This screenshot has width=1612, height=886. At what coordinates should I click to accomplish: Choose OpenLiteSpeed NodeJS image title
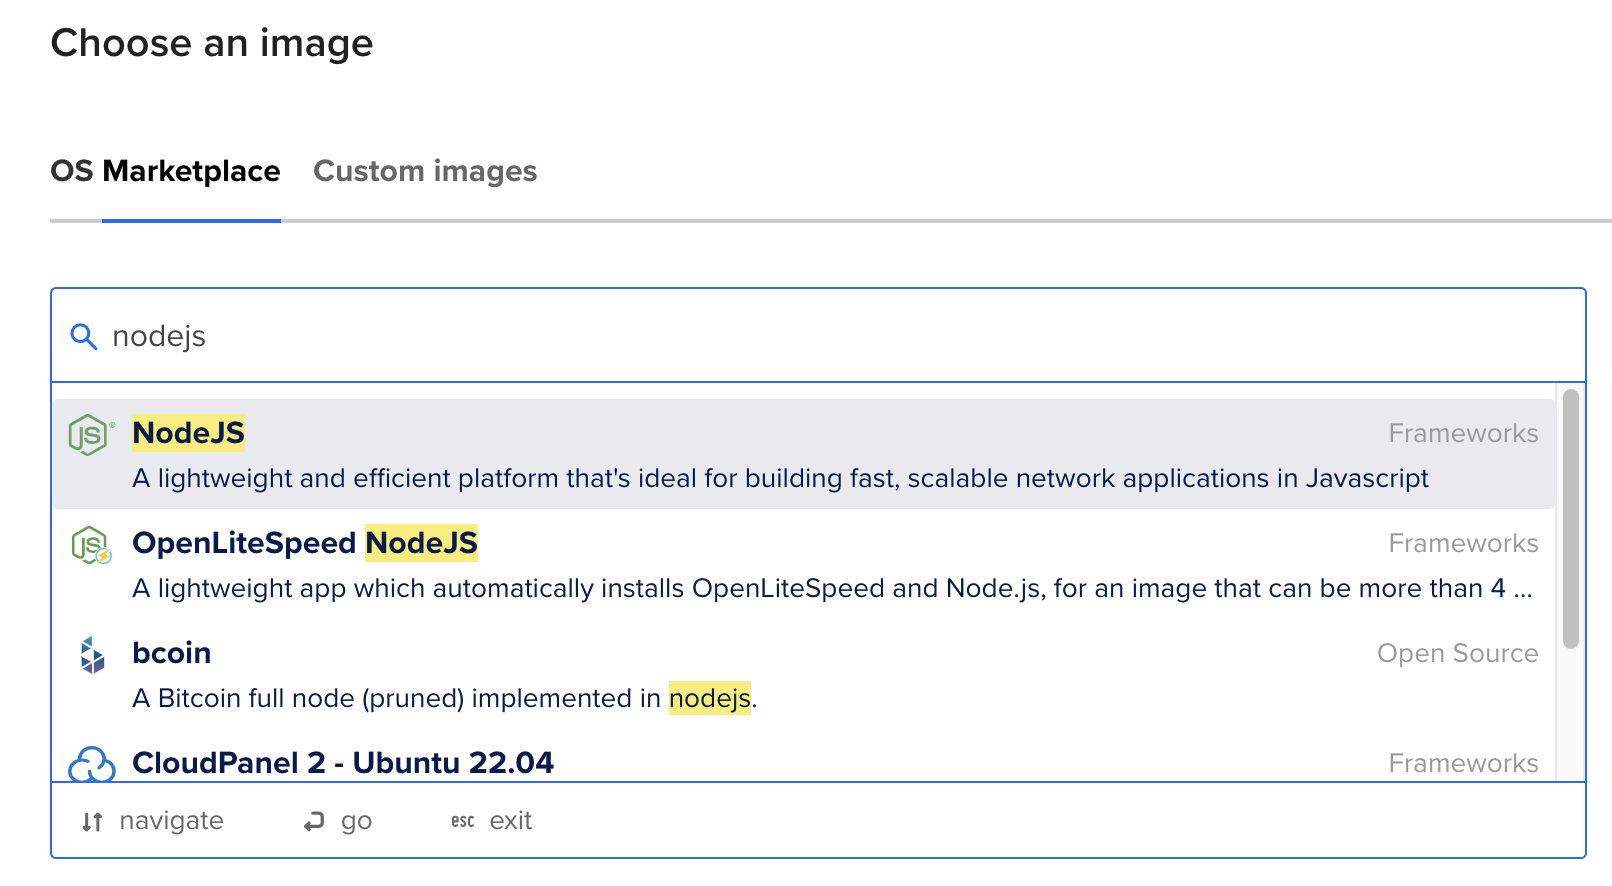(305, 543)
